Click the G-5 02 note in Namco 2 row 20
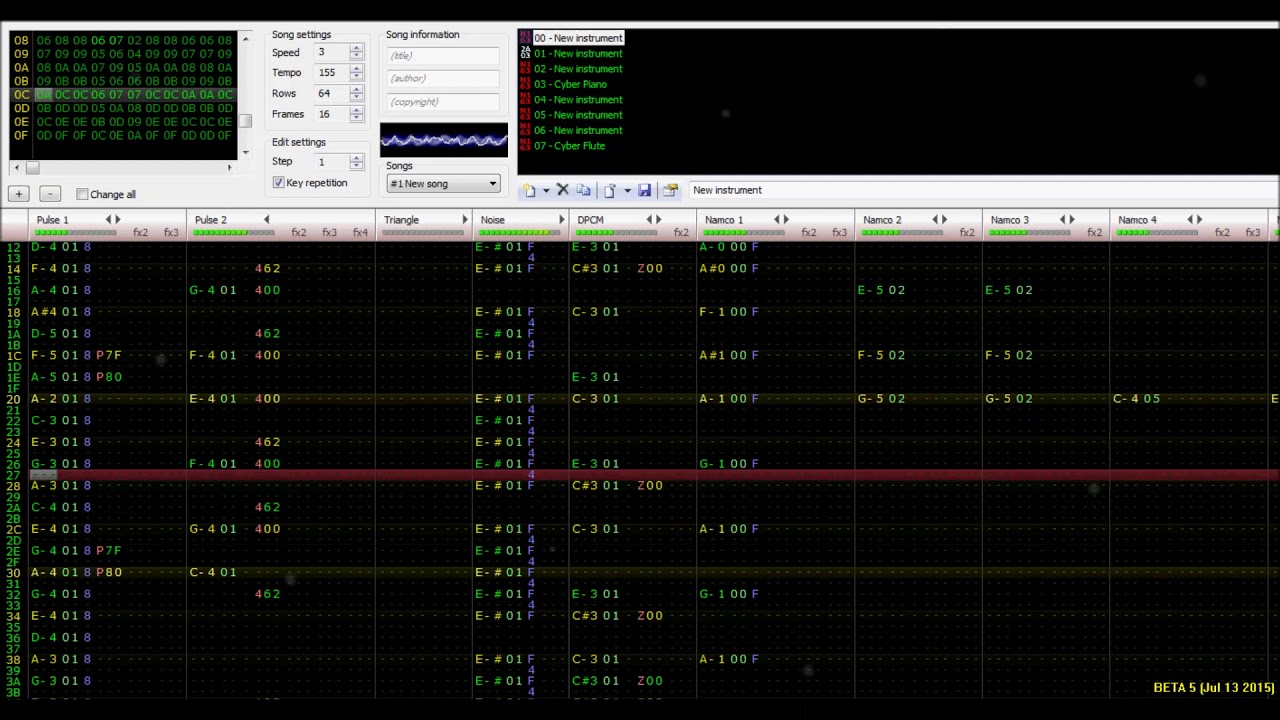Screen dimensions: 1280x720 tap(881, 399)
